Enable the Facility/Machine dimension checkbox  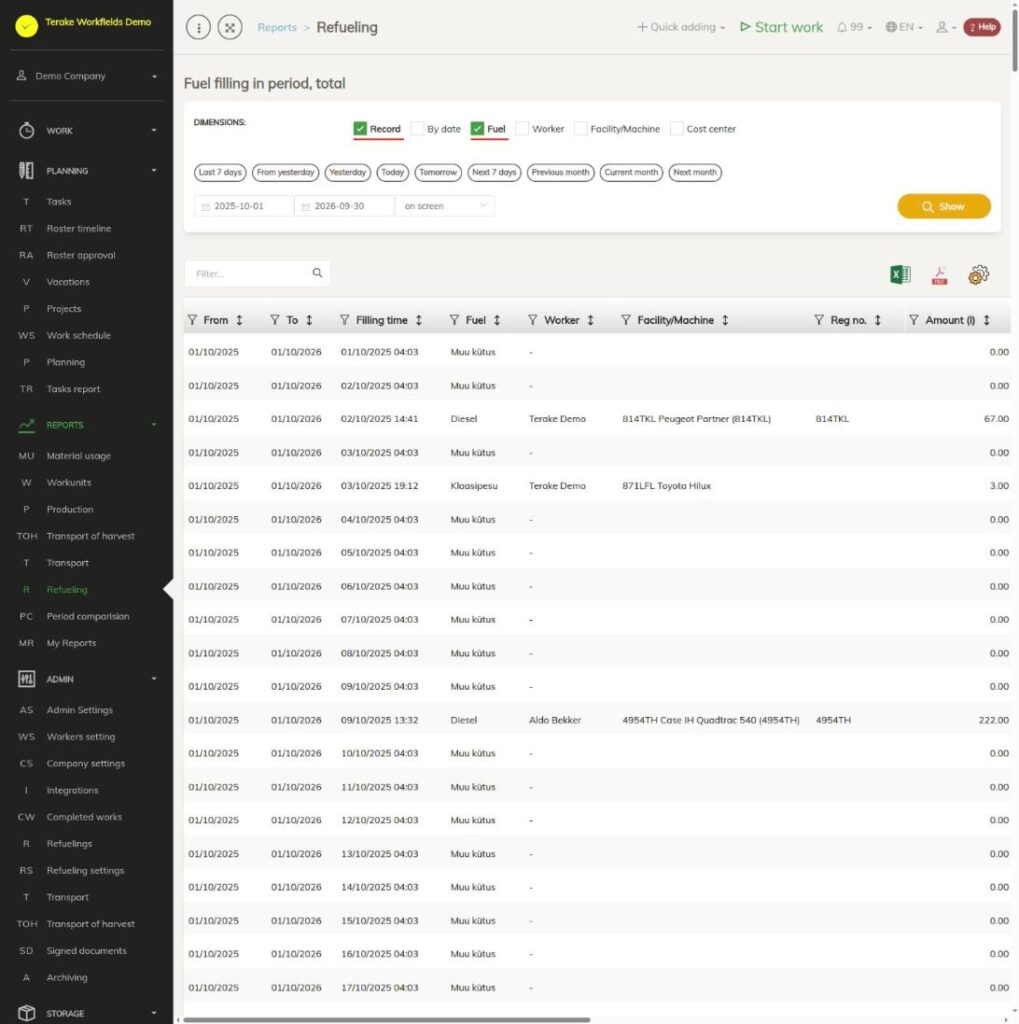point(580,129)
